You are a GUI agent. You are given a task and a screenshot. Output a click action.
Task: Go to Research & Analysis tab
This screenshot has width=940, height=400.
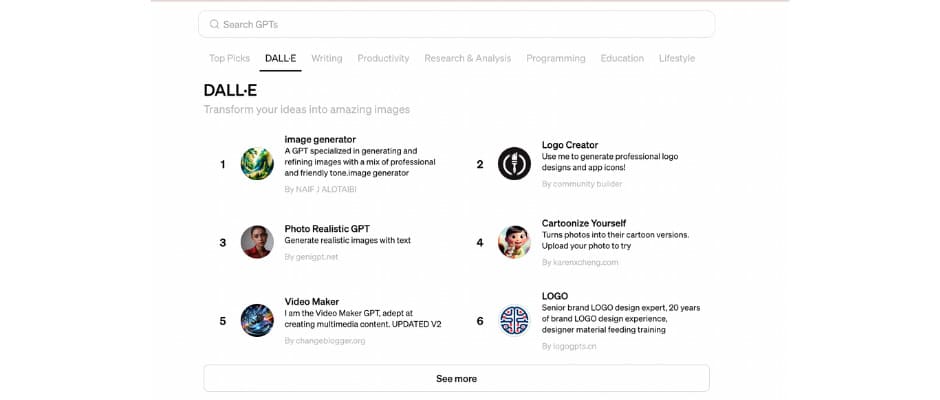468,58
